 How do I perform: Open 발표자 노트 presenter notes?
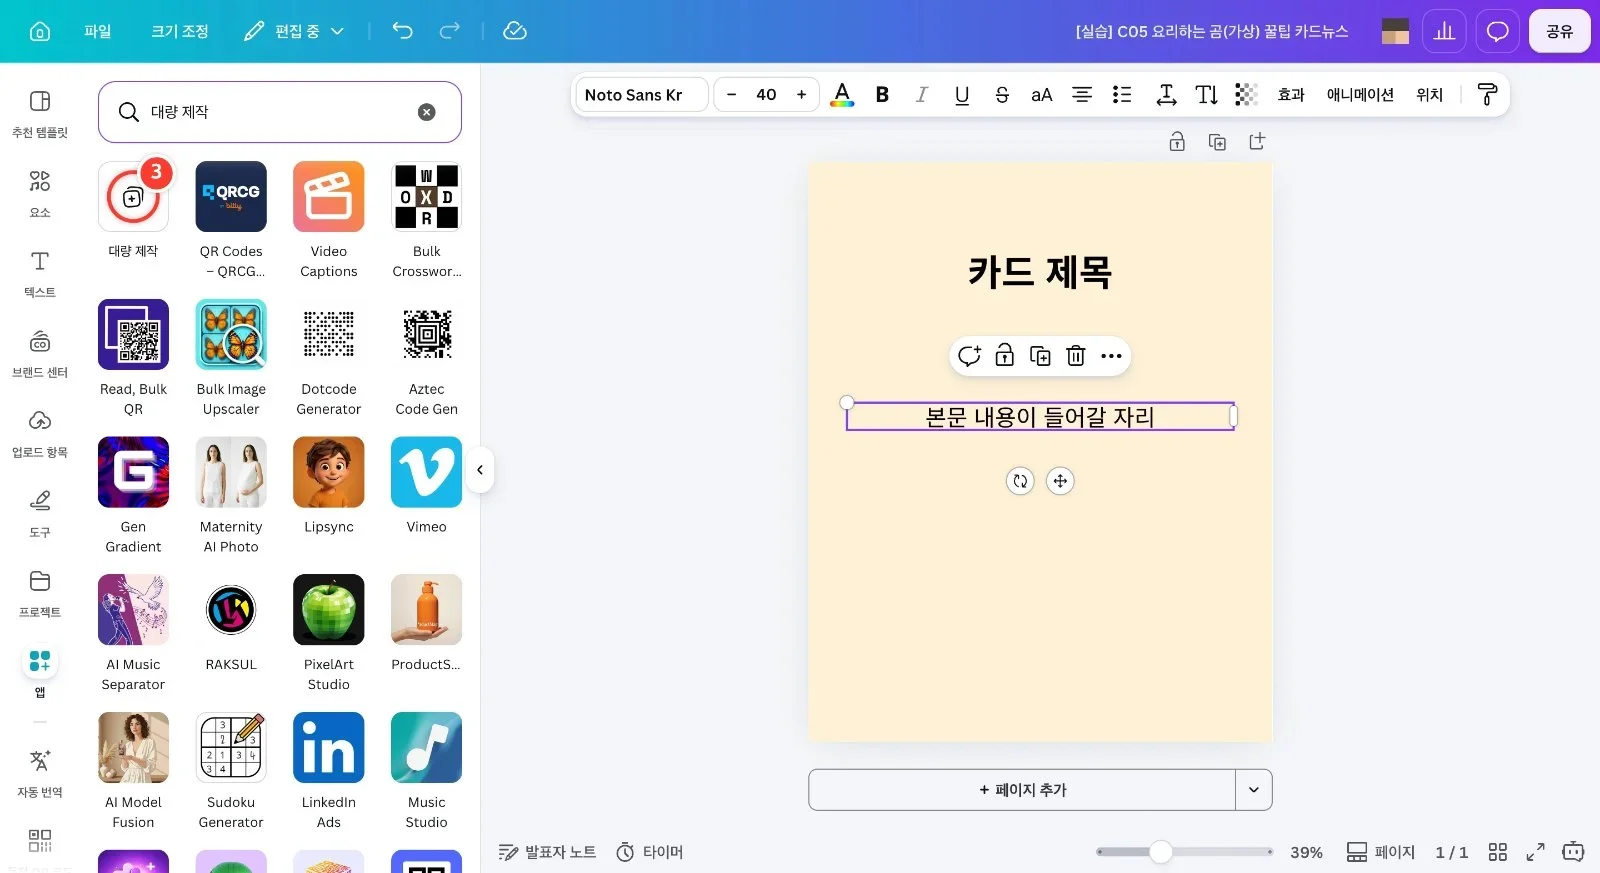coord(547,852)
